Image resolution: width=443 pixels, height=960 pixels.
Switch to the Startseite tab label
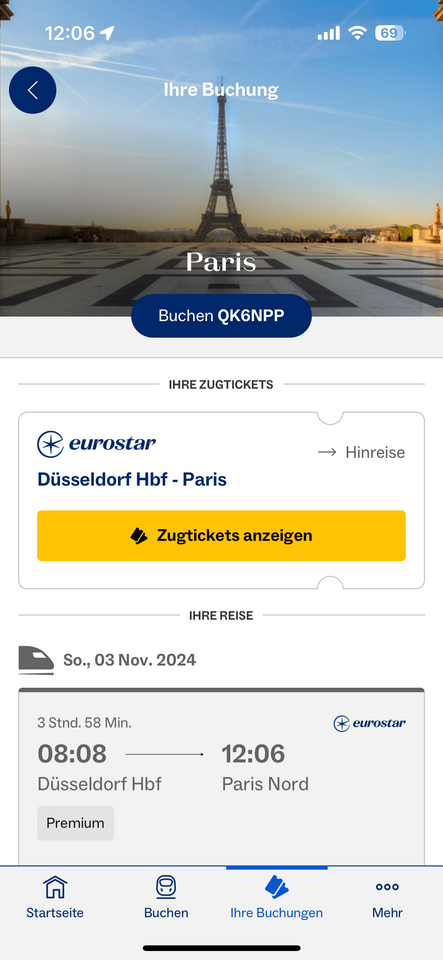tap(54, 913)
